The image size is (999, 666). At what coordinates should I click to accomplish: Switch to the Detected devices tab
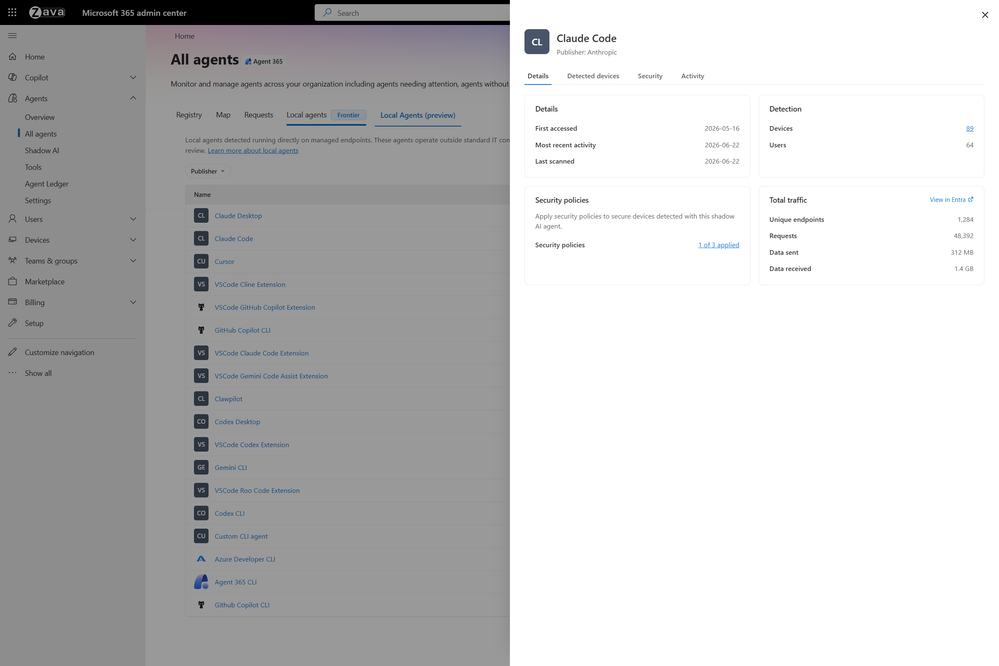pyautogui.click(x=593, y=76)
